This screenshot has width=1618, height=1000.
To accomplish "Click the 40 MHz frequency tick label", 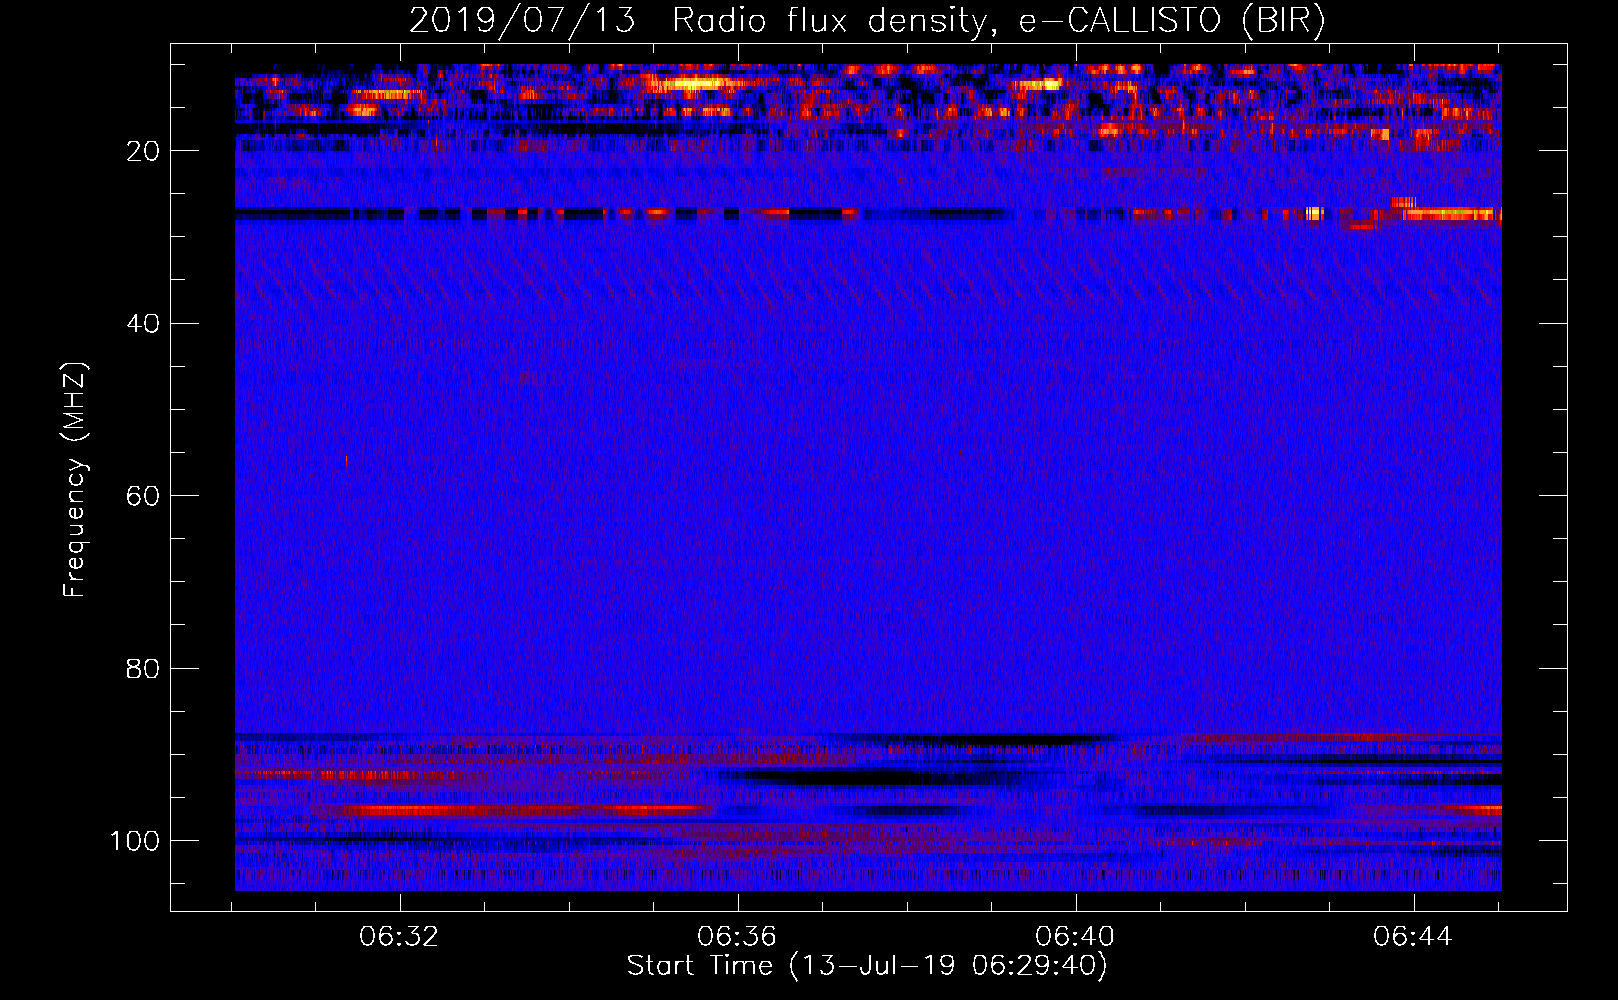I will (143, 324).
